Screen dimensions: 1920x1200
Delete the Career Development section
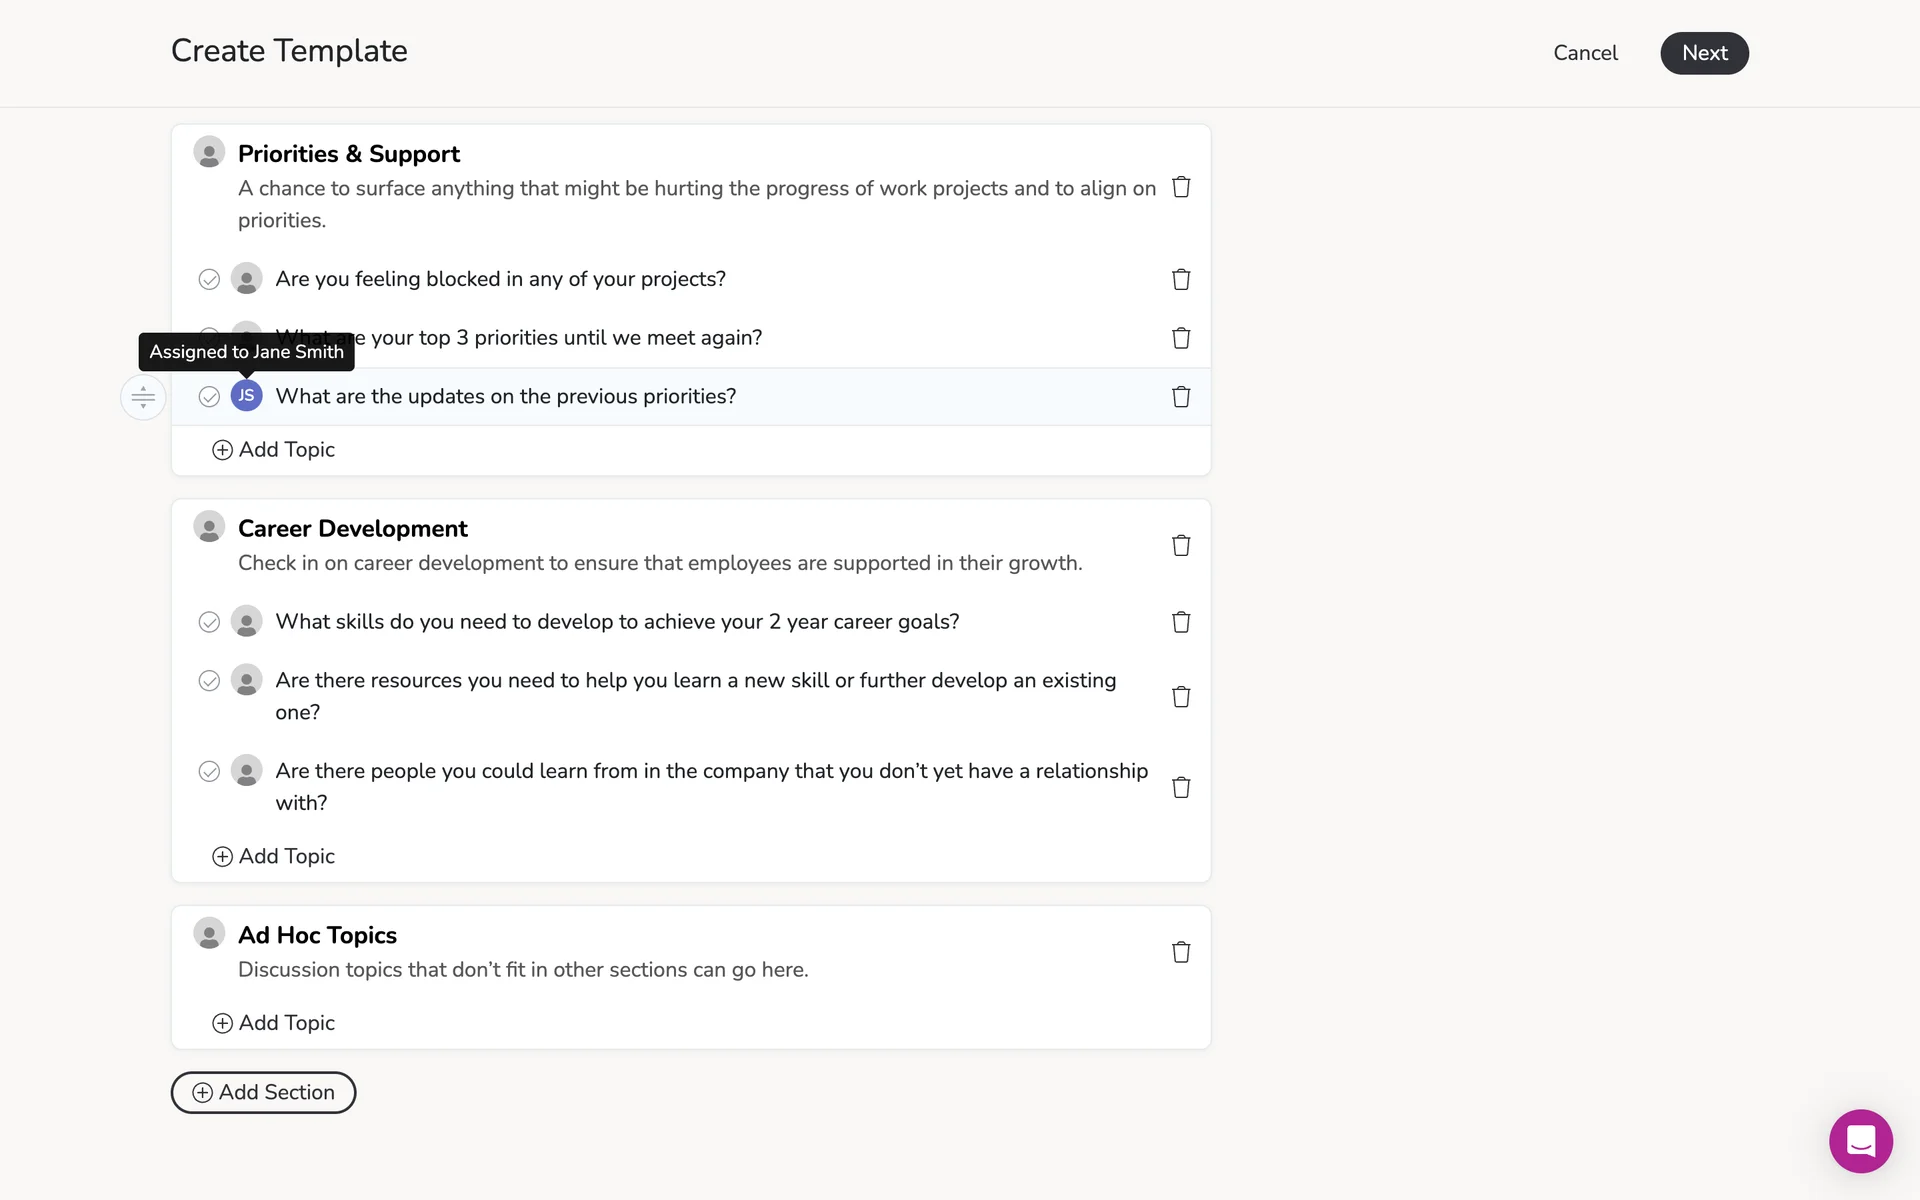click(1181, 545)
